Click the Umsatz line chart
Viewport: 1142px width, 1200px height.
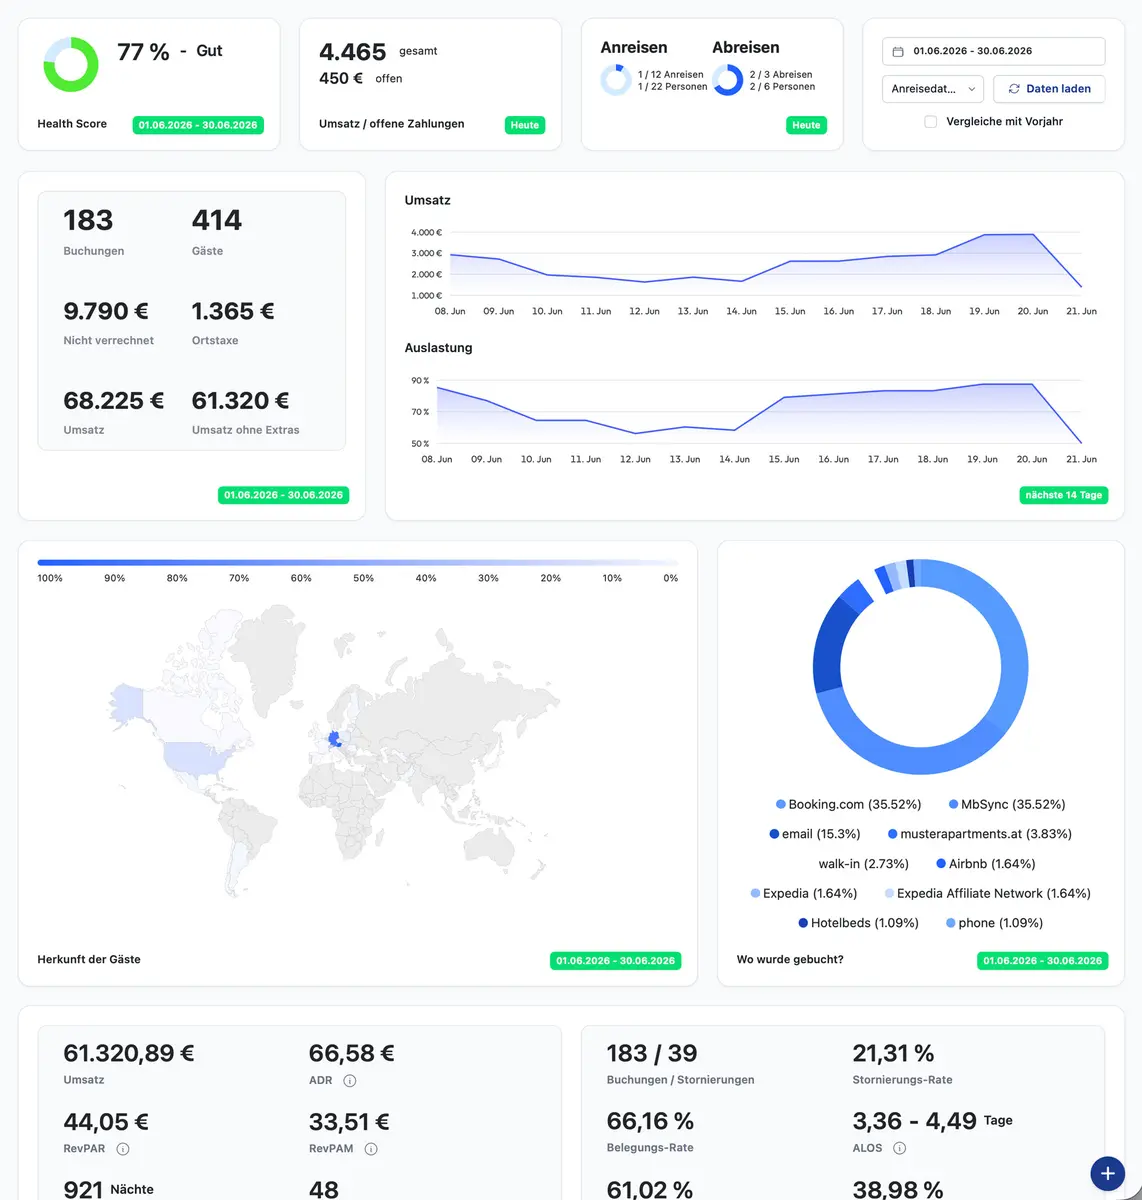click(x=765, y=263)
